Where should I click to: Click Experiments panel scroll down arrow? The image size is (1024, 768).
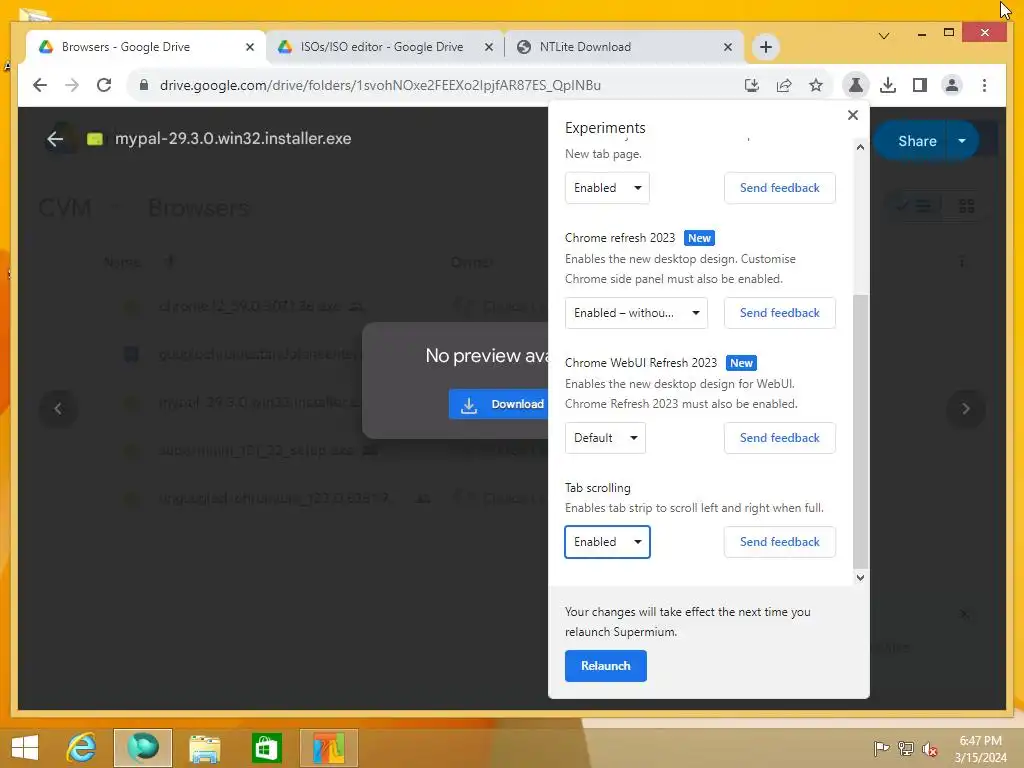tap(860, 577)
